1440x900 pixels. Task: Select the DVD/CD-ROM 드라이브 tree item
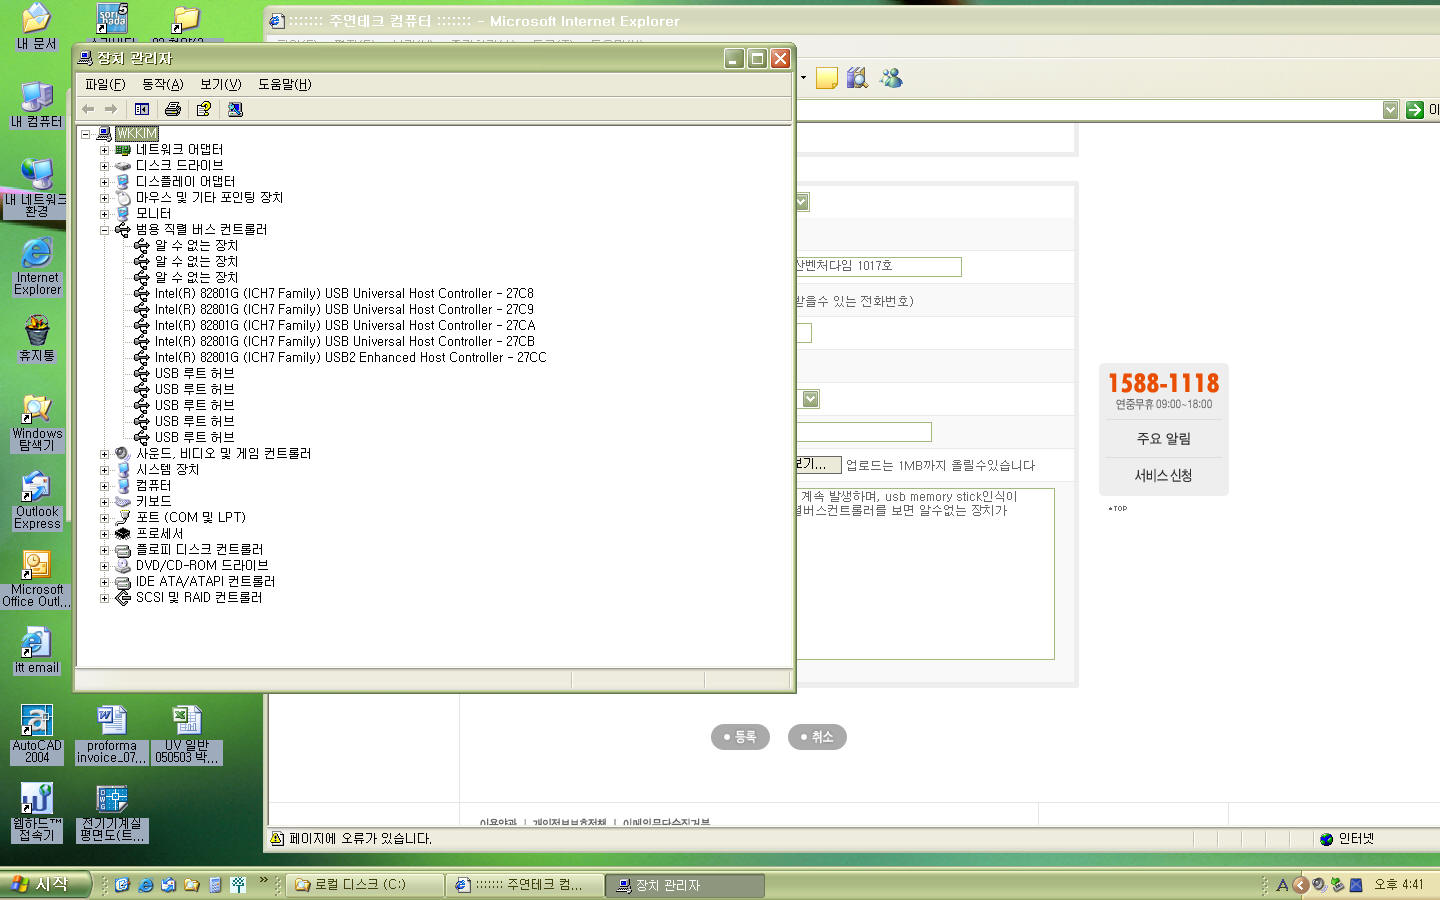click(202, 565)
